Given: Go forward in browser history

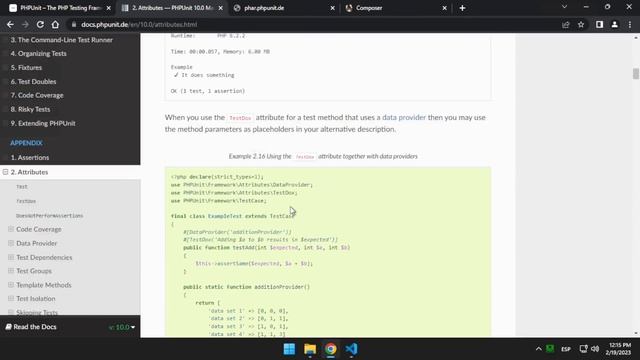Looking at the screenshot, I should coord(25,24).
